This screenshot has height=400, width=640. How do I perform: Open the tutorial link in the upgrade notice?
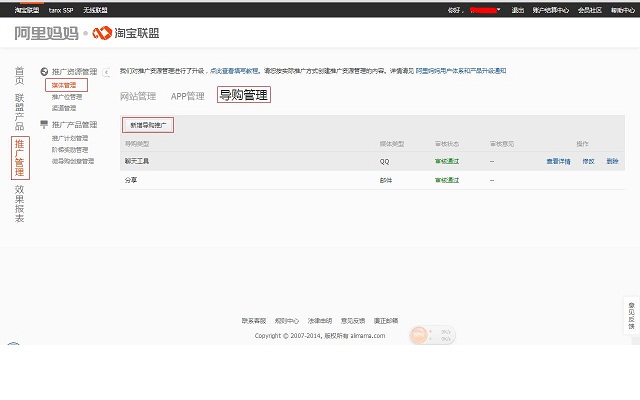coord(234,71)
